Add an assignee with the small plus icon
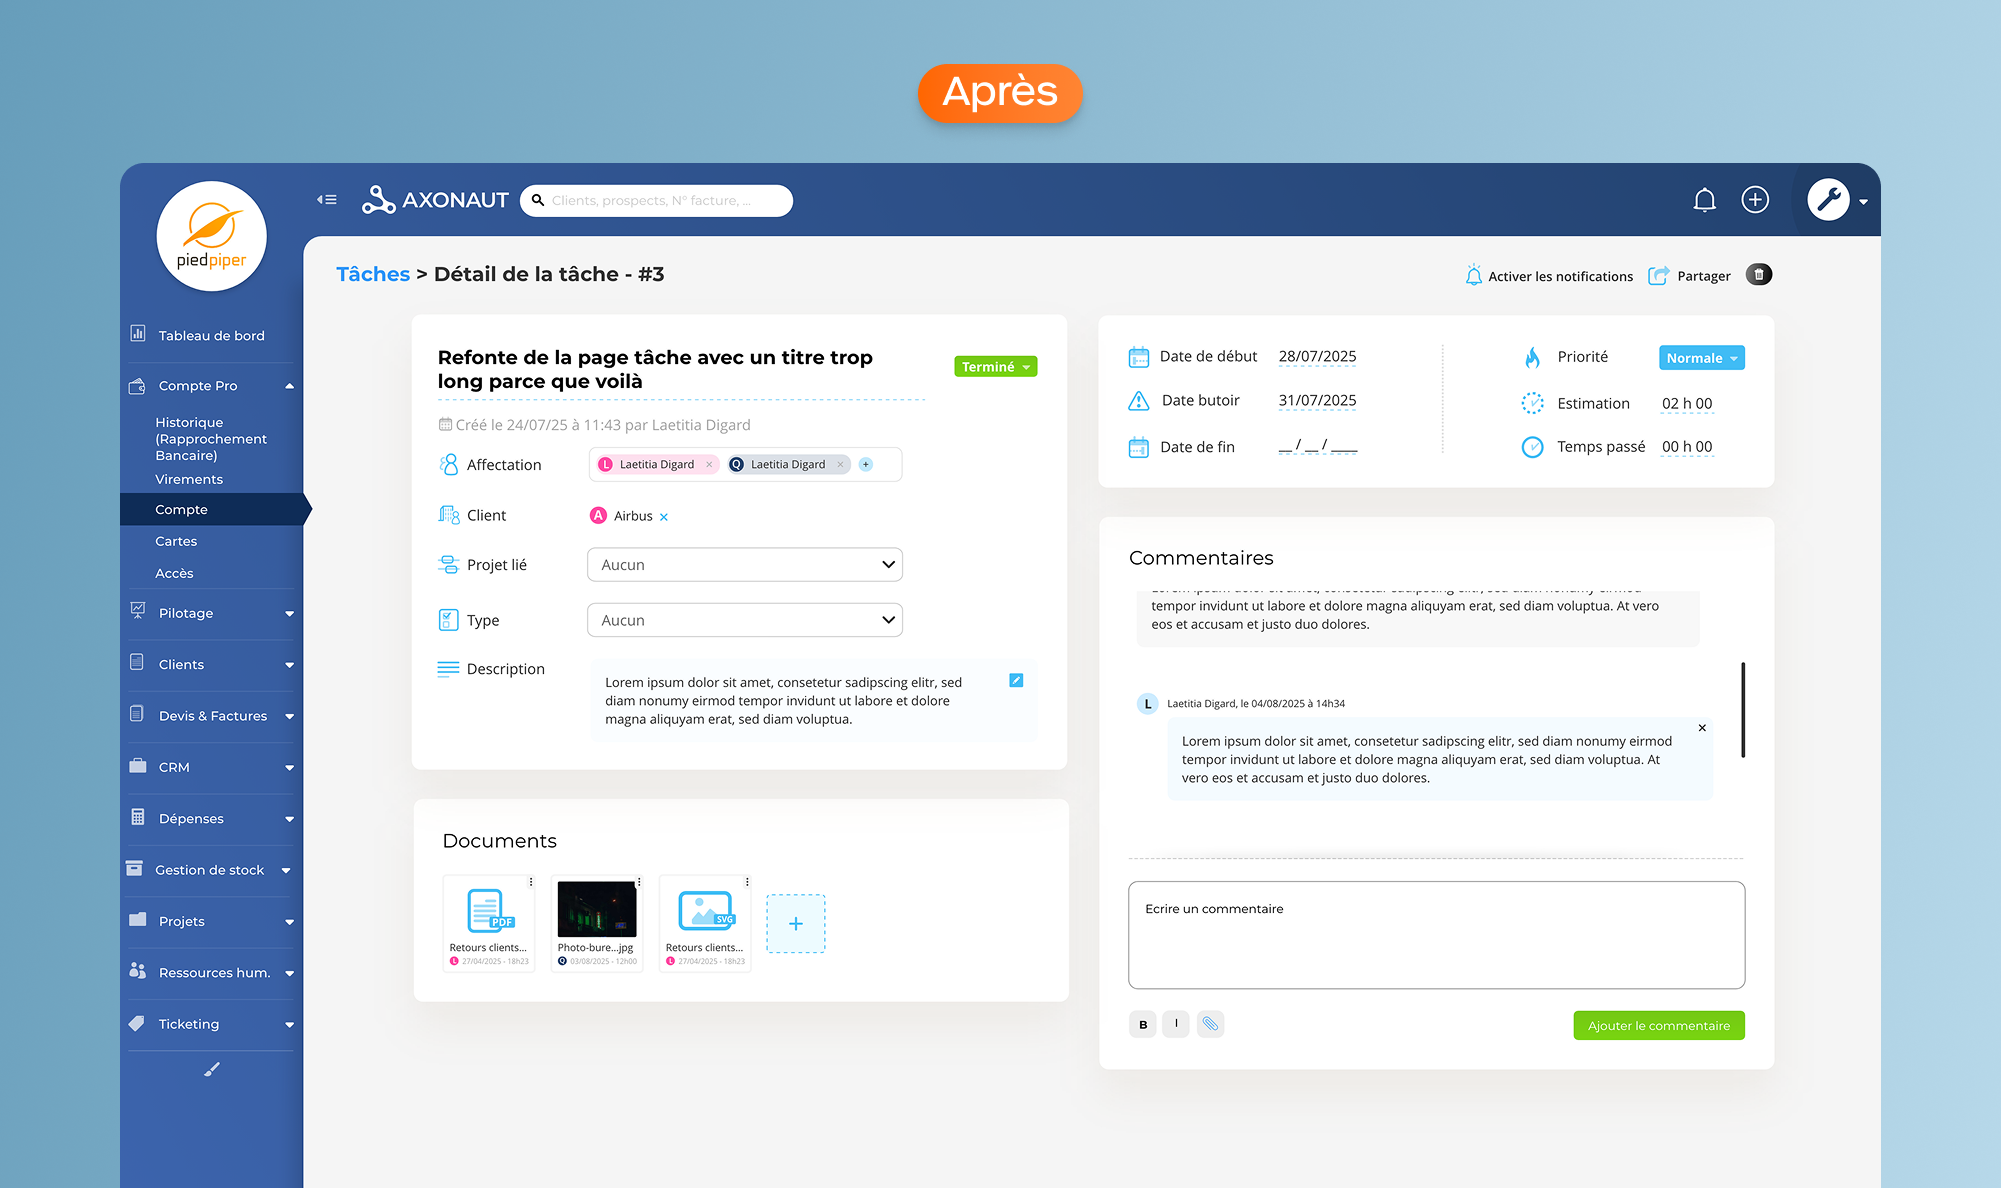 click(866, 464)
